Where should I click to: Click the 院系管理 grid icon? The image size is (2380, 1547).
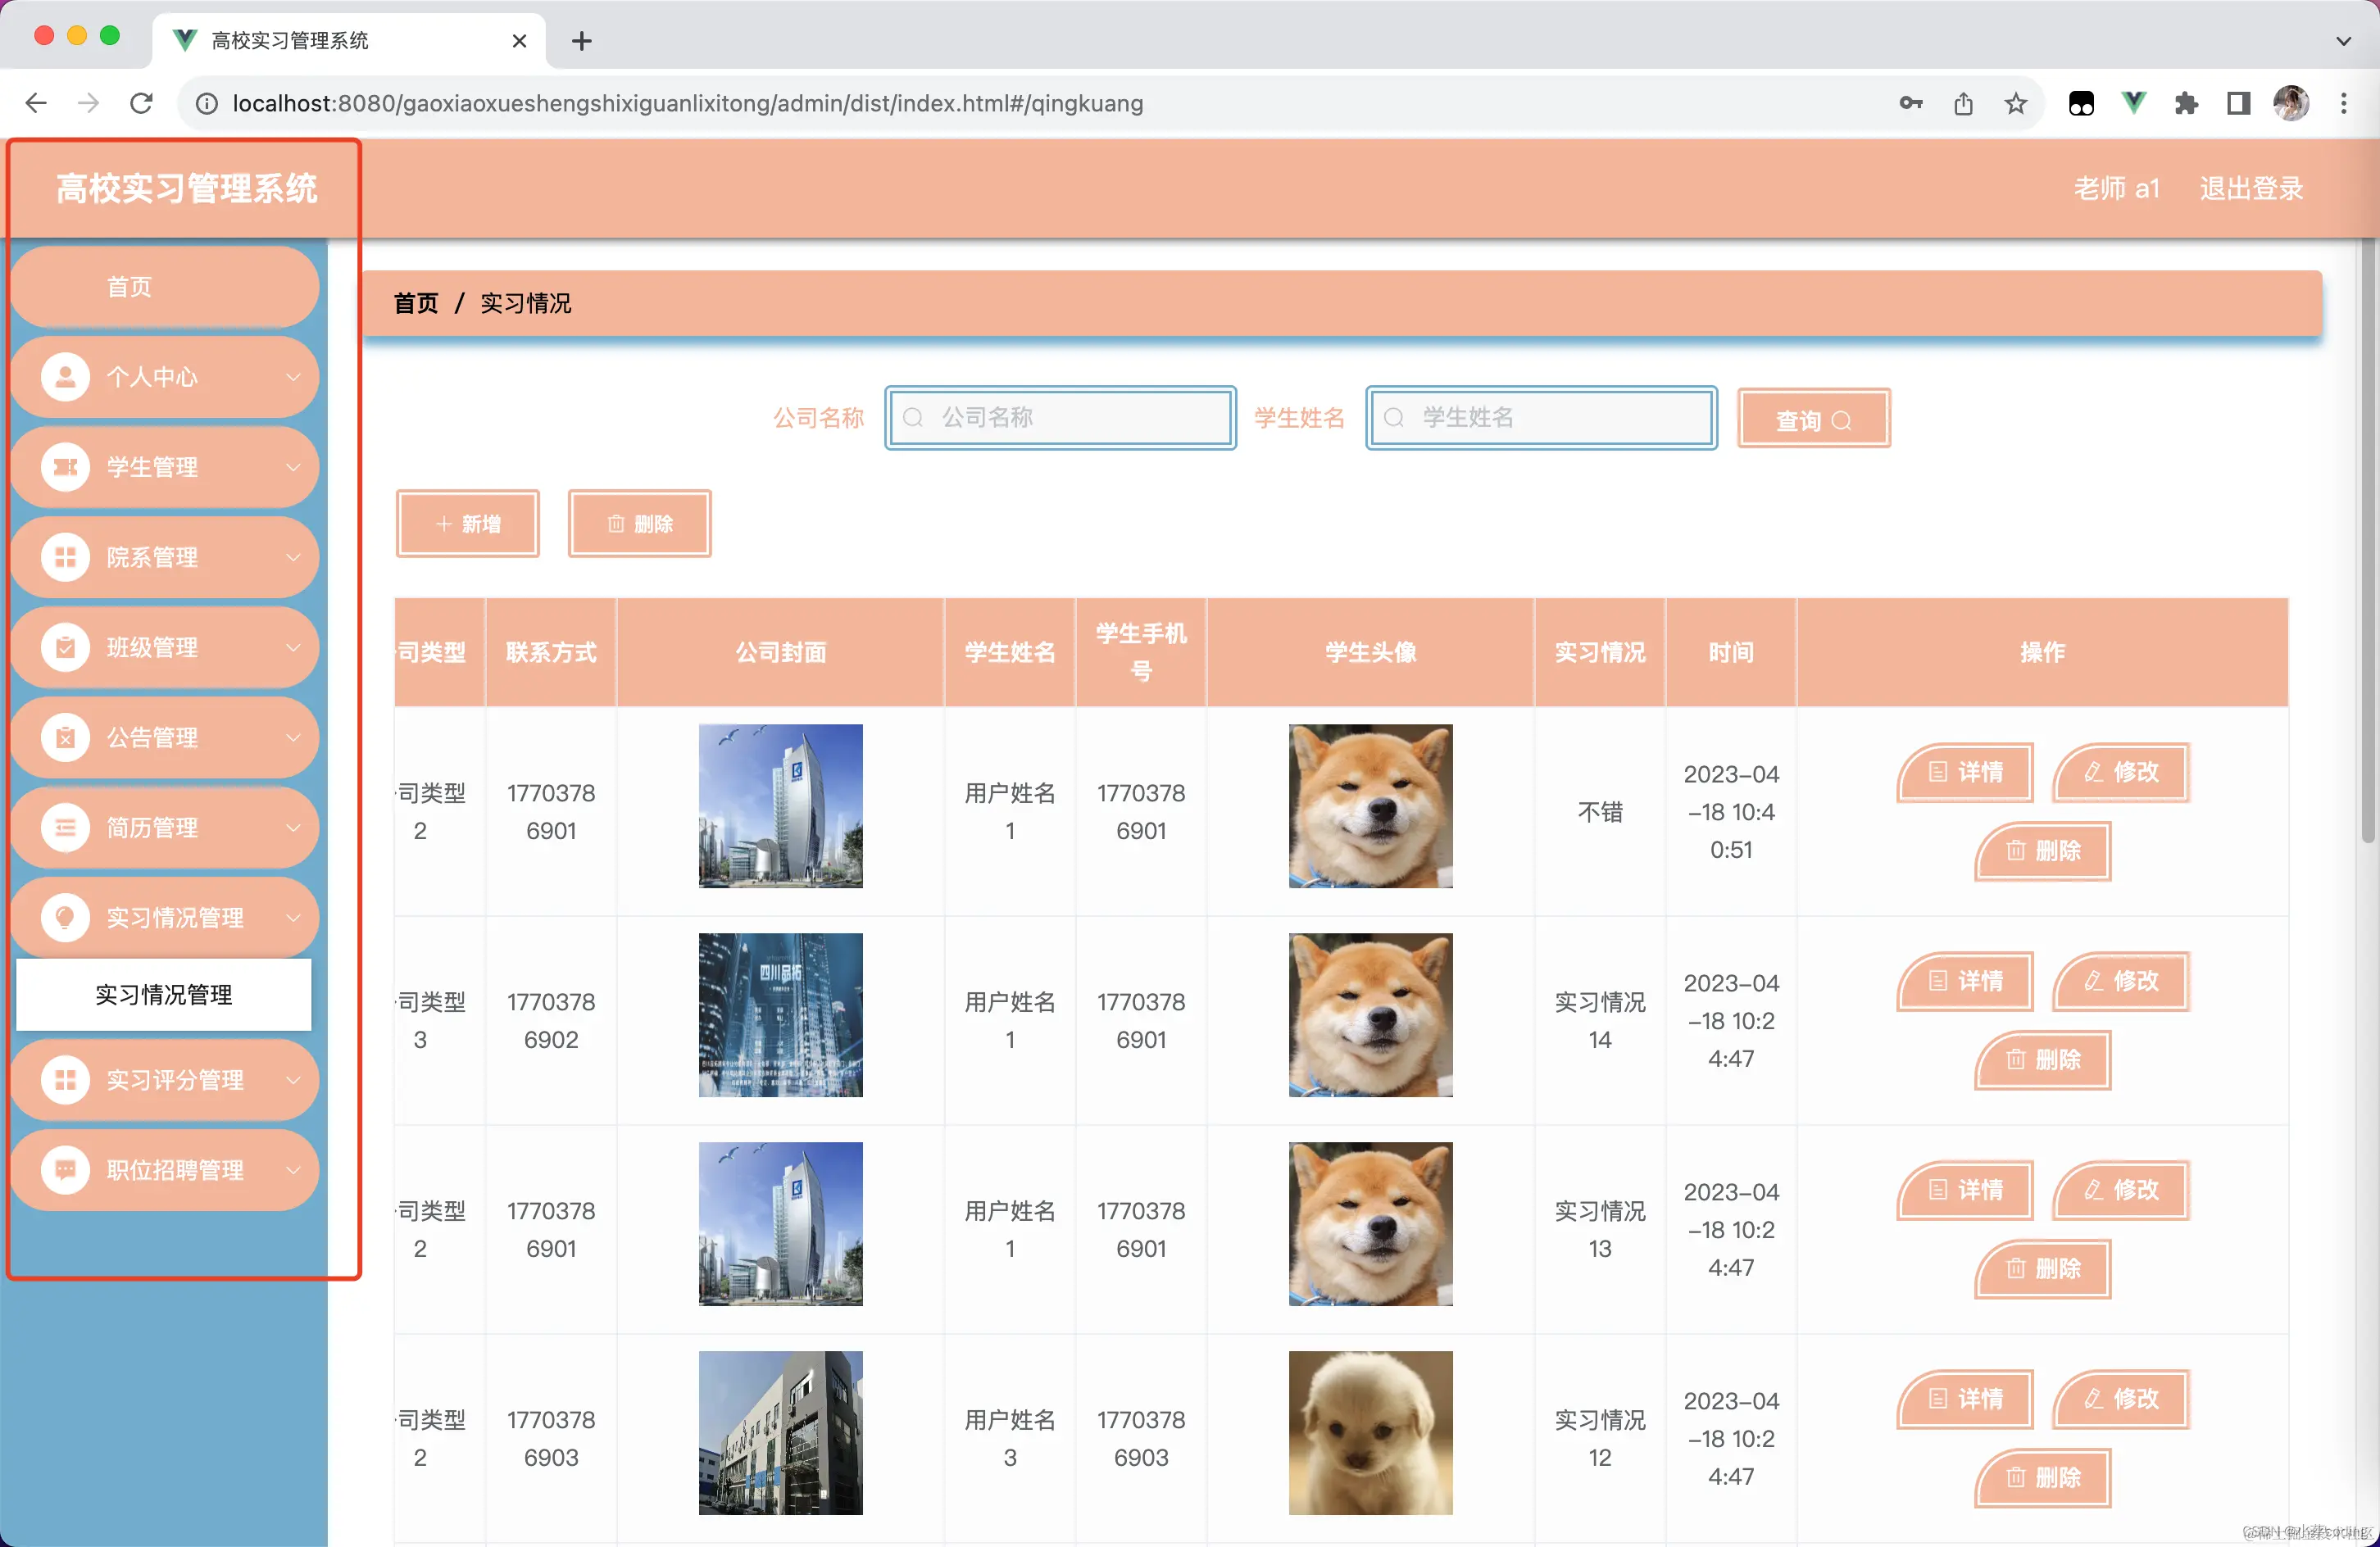pyautogui.click(x=65, y=557)
